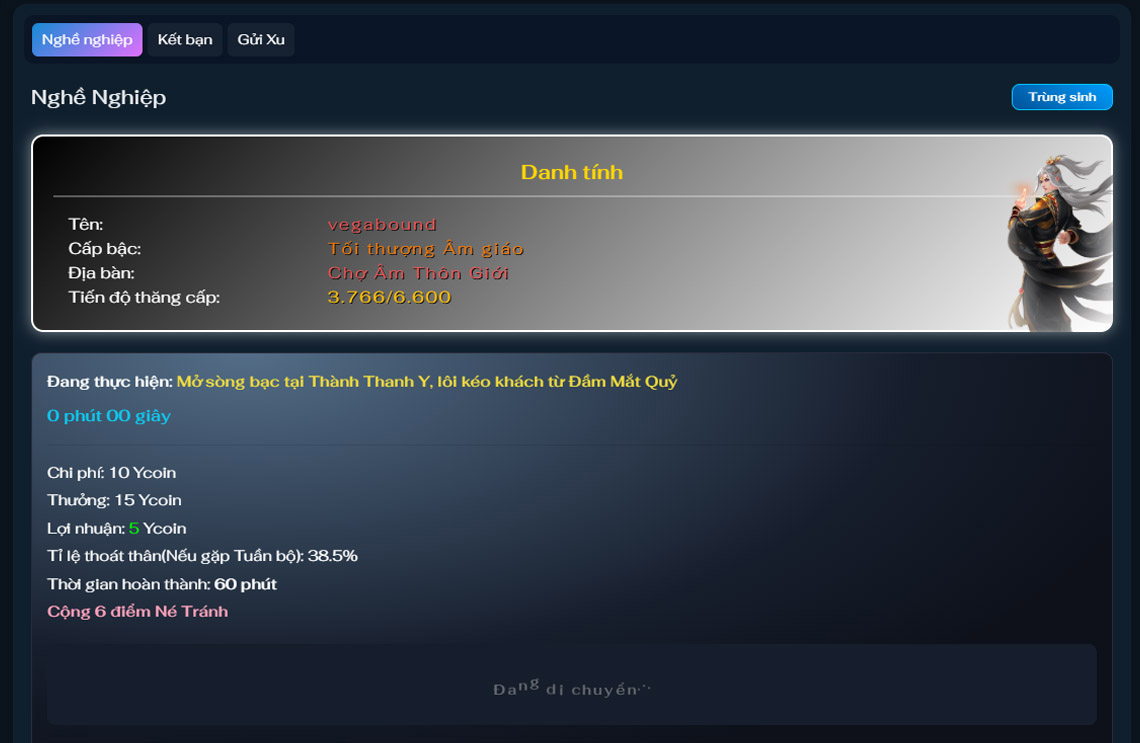Viewport: 1140px width, 743px height.
Task: Click the Chi phí 10 Ycoin line
Action: (x=111, y=473)
